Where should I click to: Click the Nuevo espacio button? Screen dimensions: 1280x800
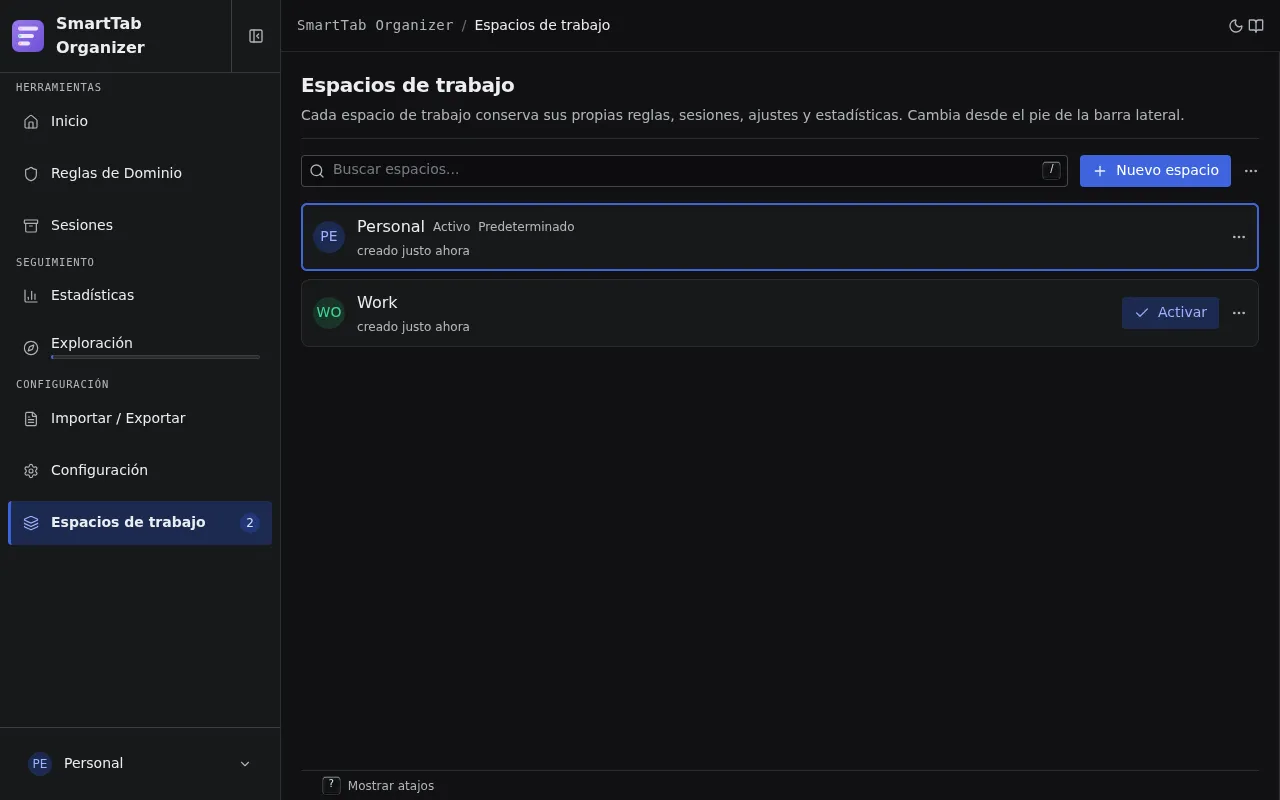(x=1155, y=171)
